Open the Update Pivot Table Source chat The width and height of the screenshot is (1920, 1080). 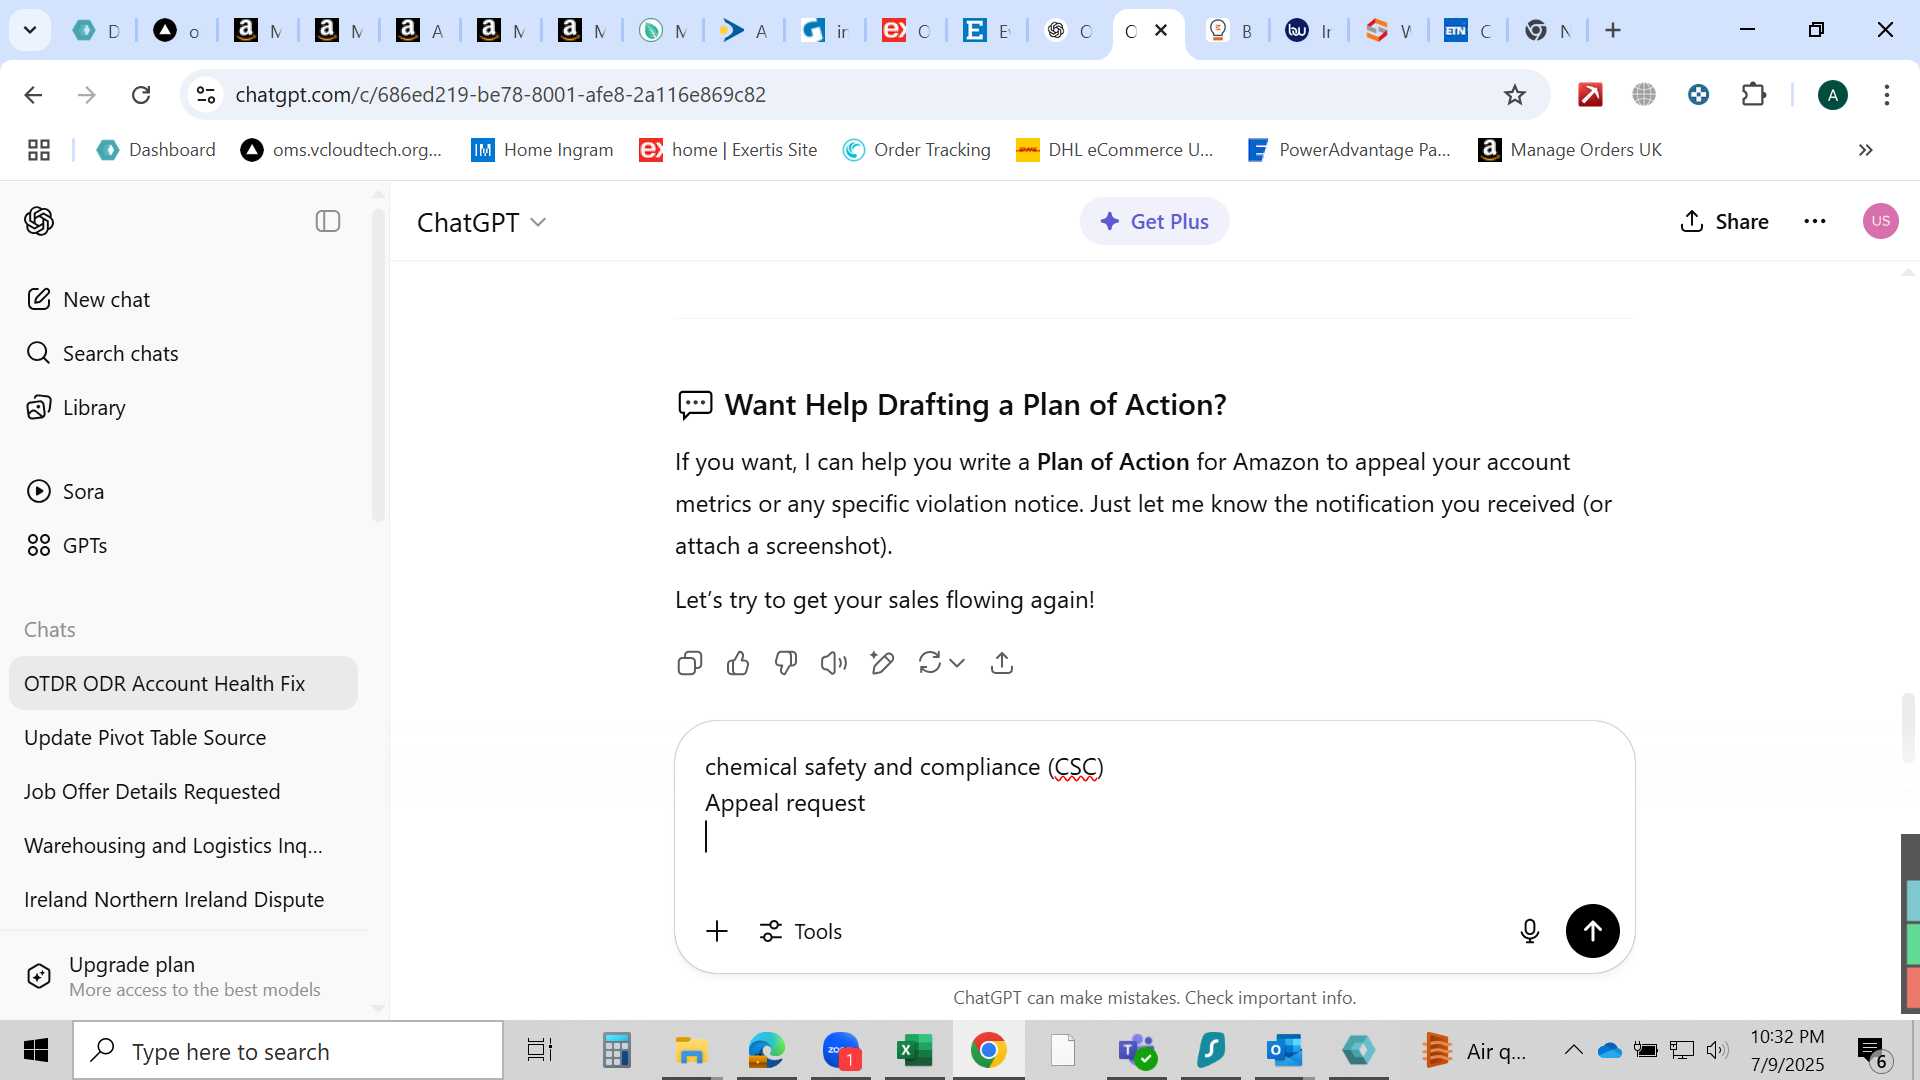click(x=183, y=737)
